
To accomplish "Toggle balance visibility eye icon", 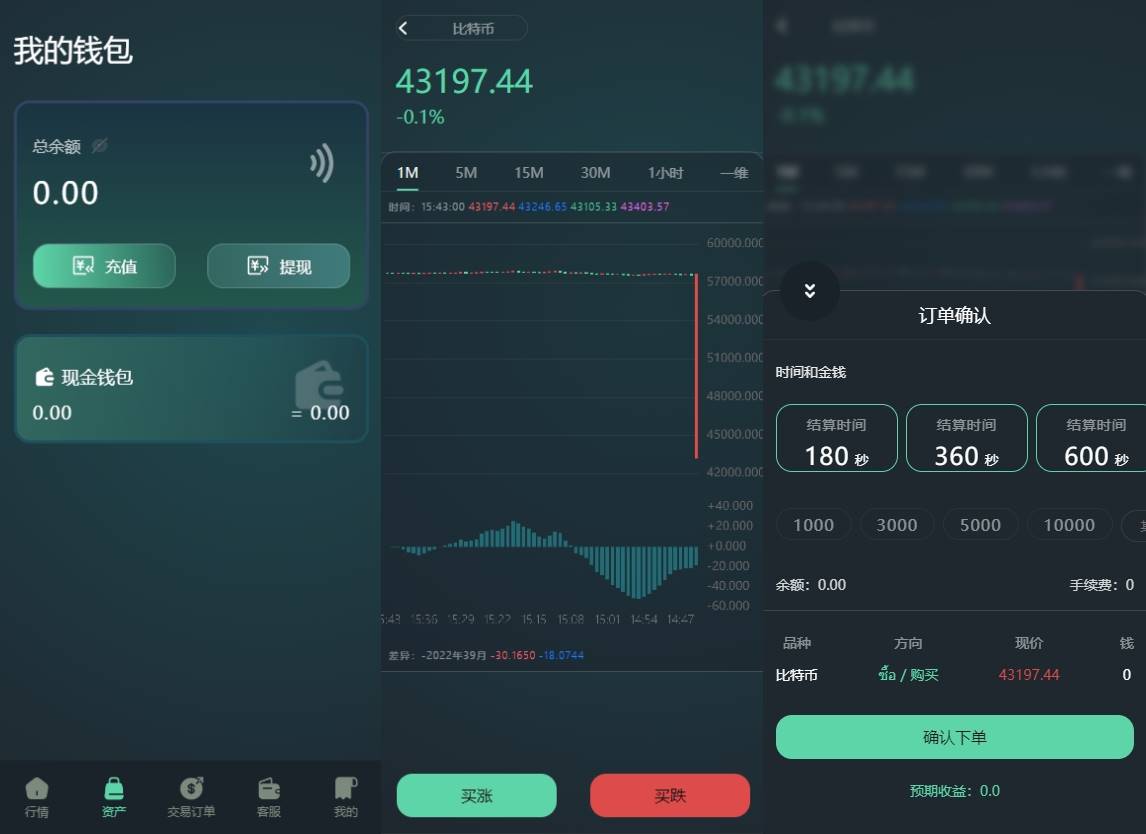I will point(99,146).
